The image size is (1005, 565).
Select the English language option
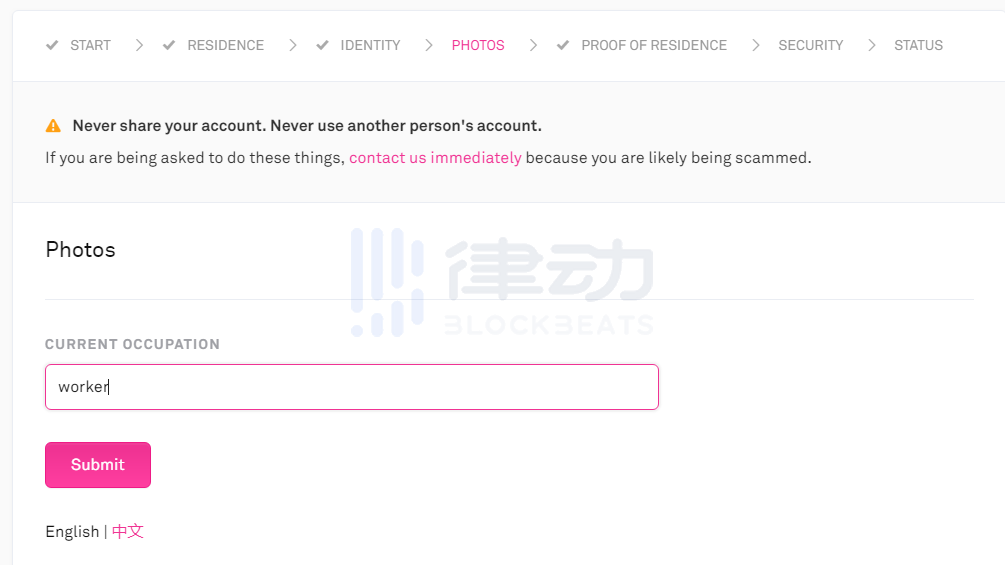pos(72,532)
